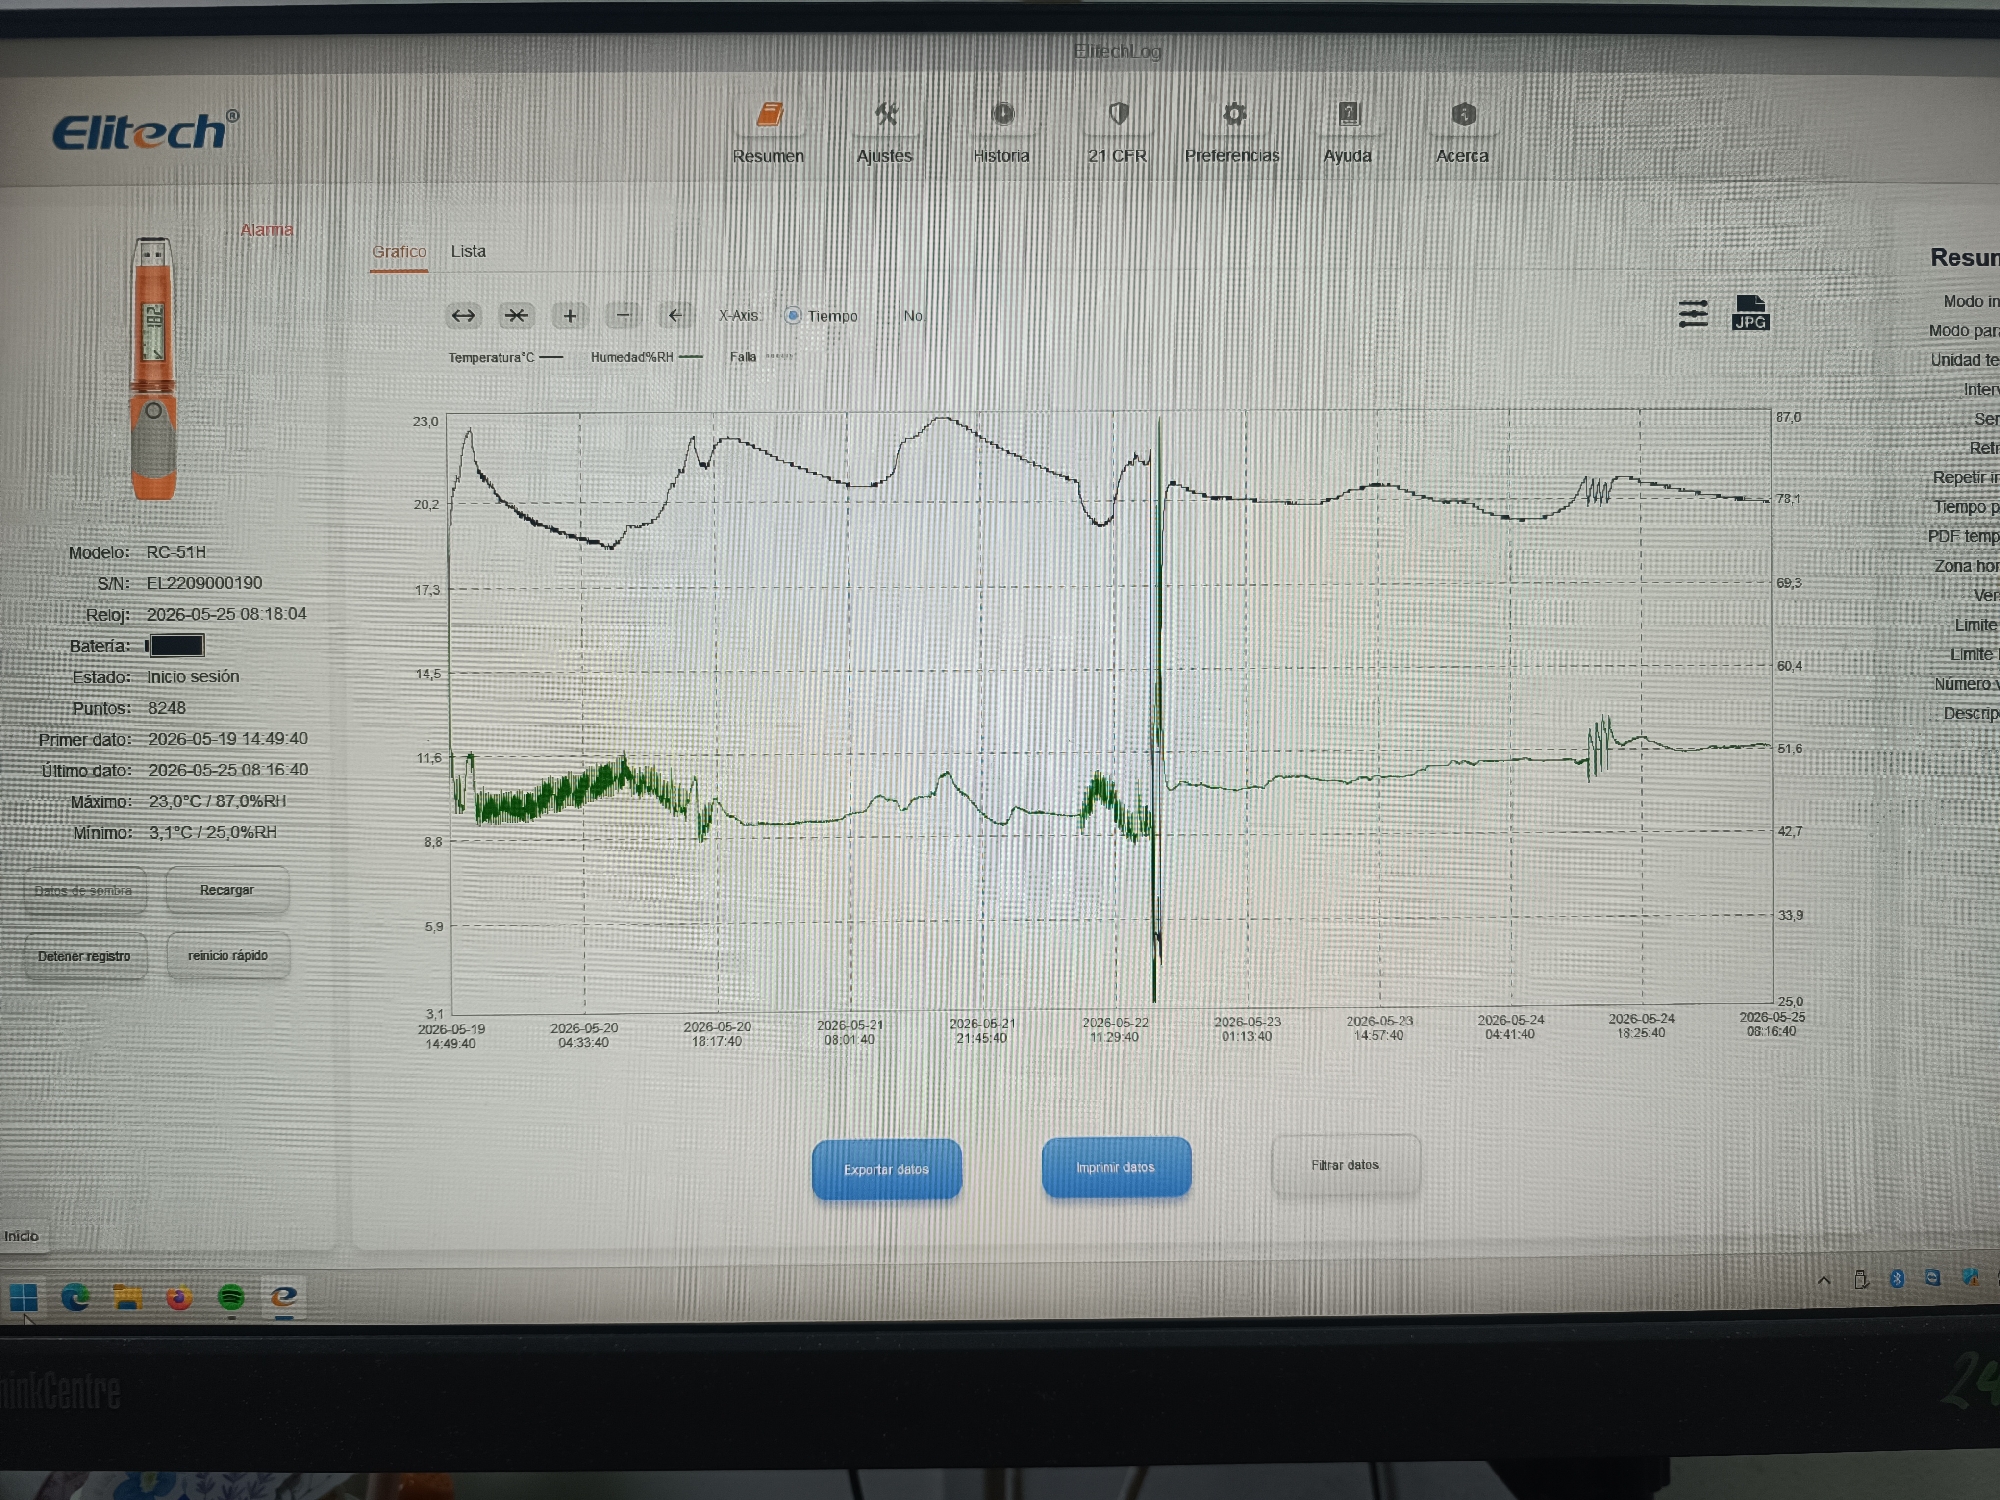Open the Acerca info icon
The image size is (2000, 1500).
(1463, 115)
